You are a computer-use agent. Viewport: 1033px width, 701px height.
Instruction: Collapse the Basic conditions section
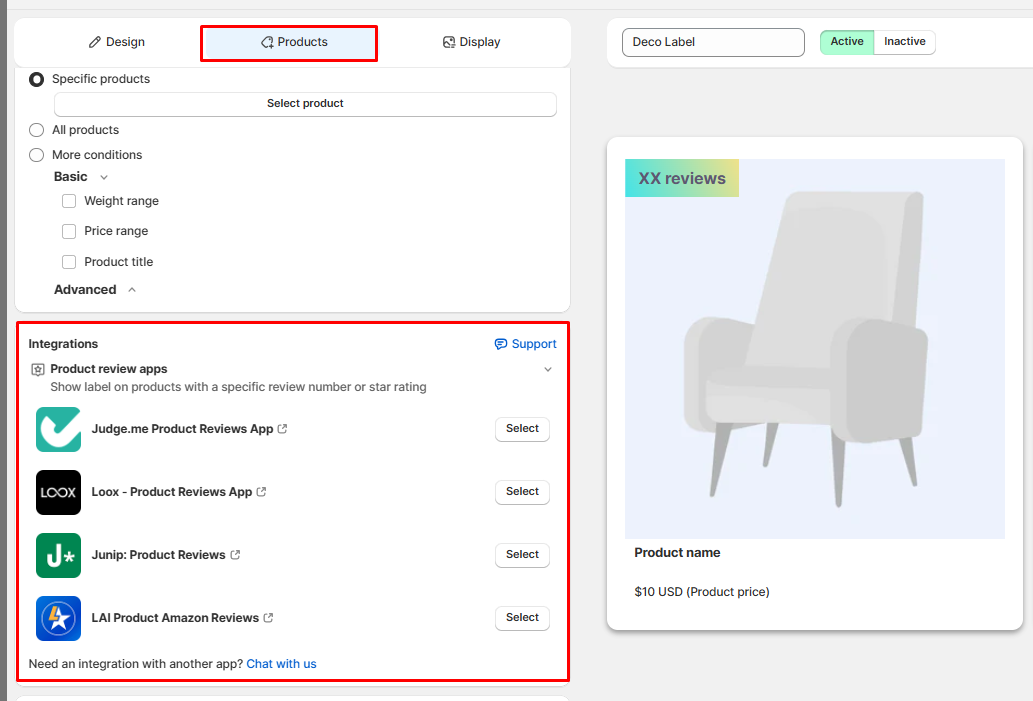(x=104, y=177)
